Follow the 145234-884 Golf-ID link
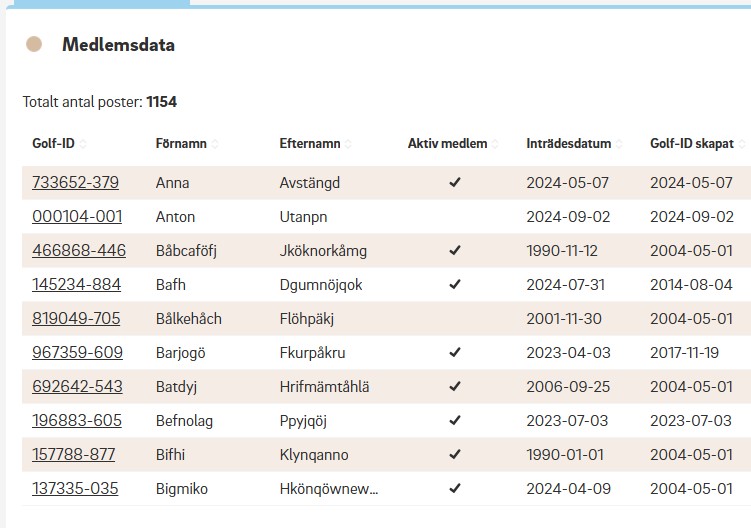 (76, 285)
